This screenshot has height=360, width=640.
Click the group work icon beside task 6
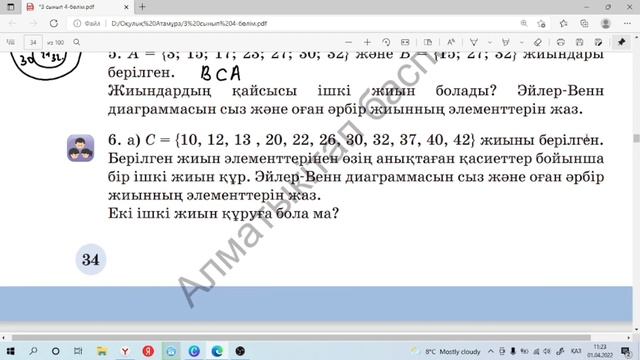tap(80, 148)
